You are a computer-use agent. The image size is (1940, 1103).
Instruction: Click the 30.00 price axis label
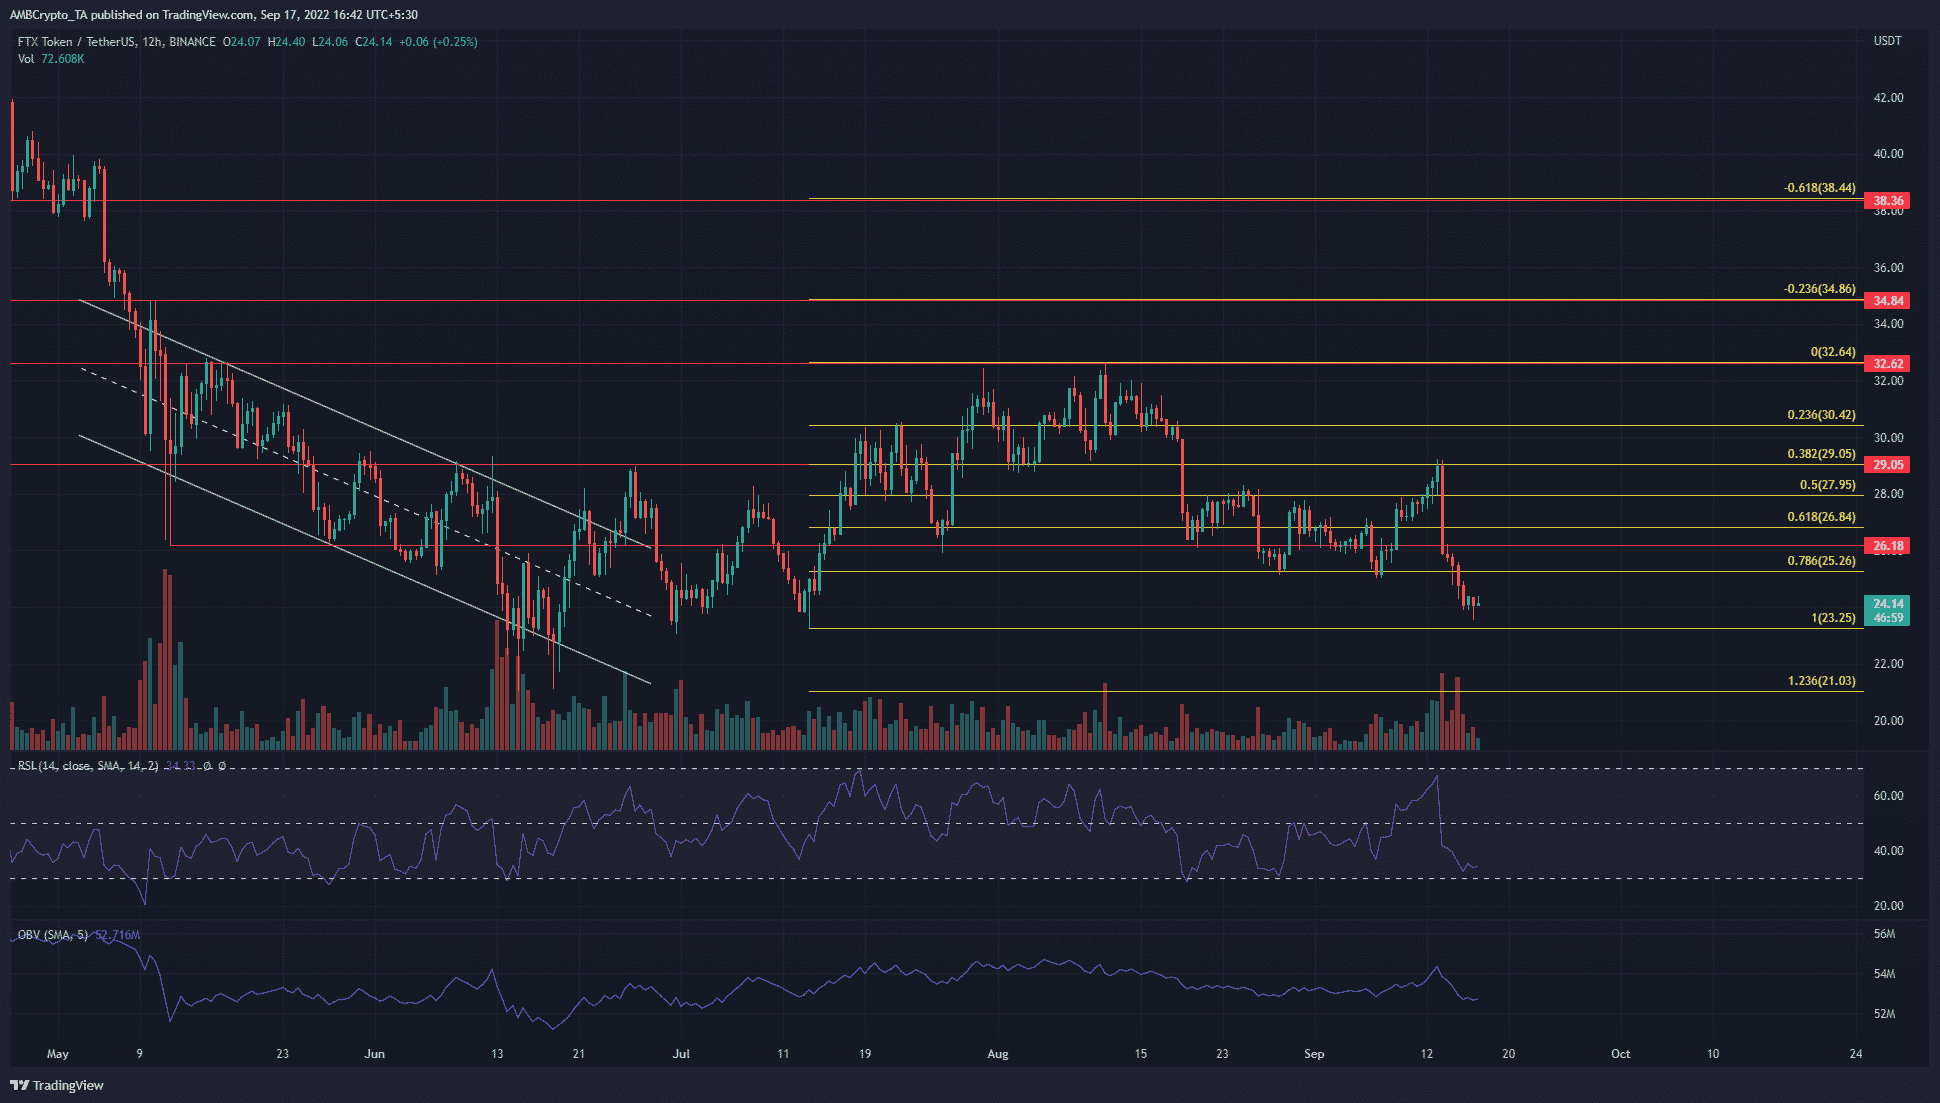[x=1888, y=438]
